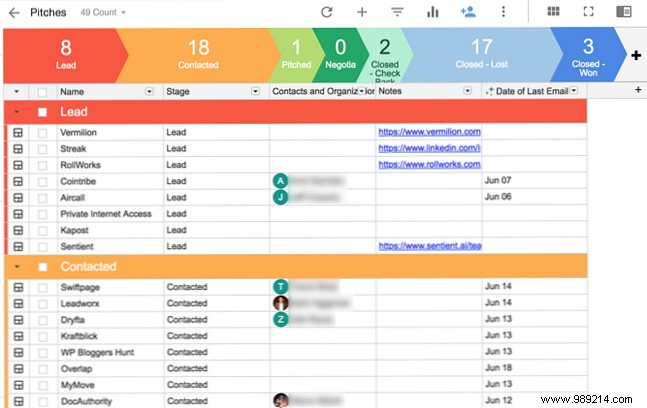Select the Pitched pipeline stage
This screenshot has width=647, height=408.
click(295, 55)
